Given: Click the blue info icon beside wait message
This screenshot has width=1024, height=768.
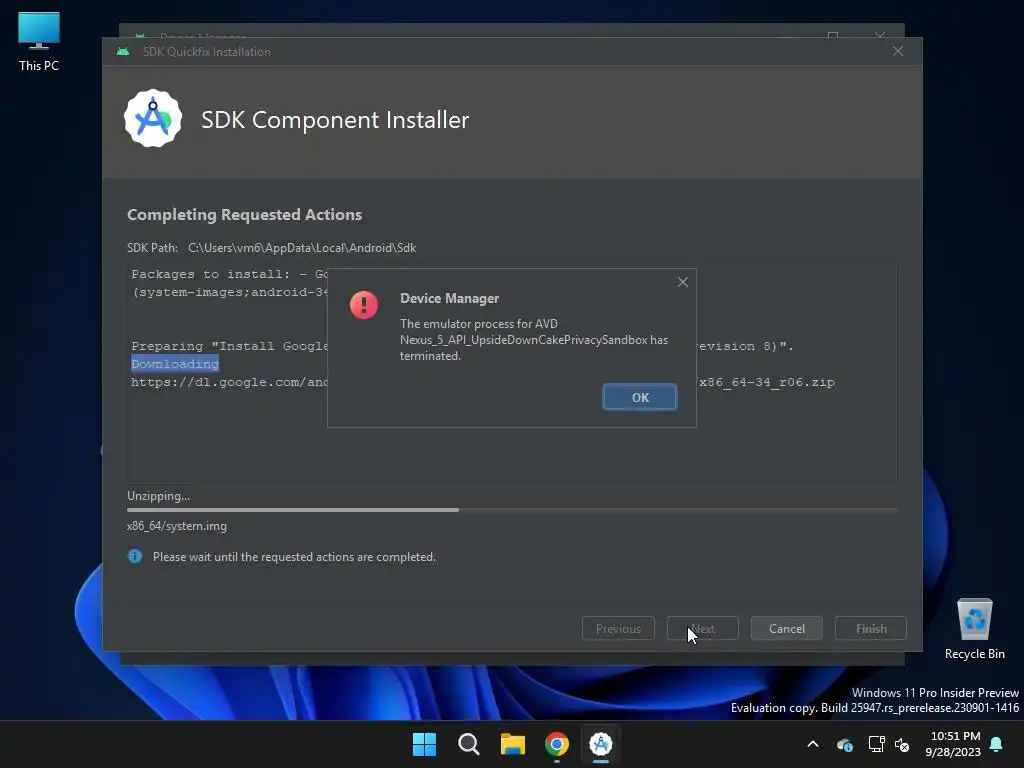Looking at the screenshot, I should coord(135,556).
